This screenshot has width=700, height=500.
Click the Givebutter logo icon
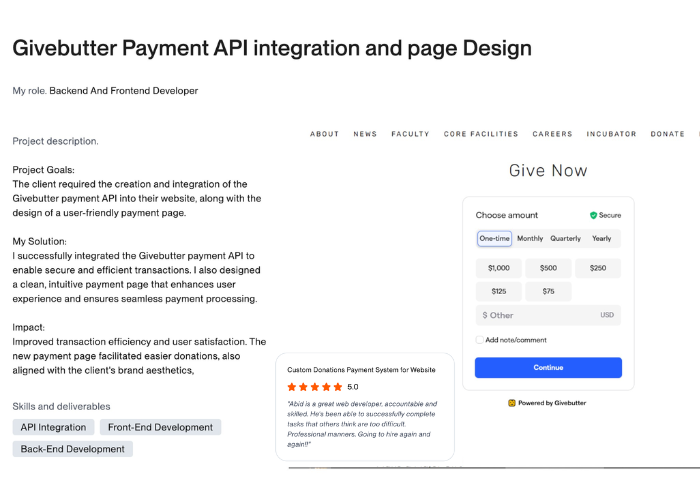(x=512, y=403)
